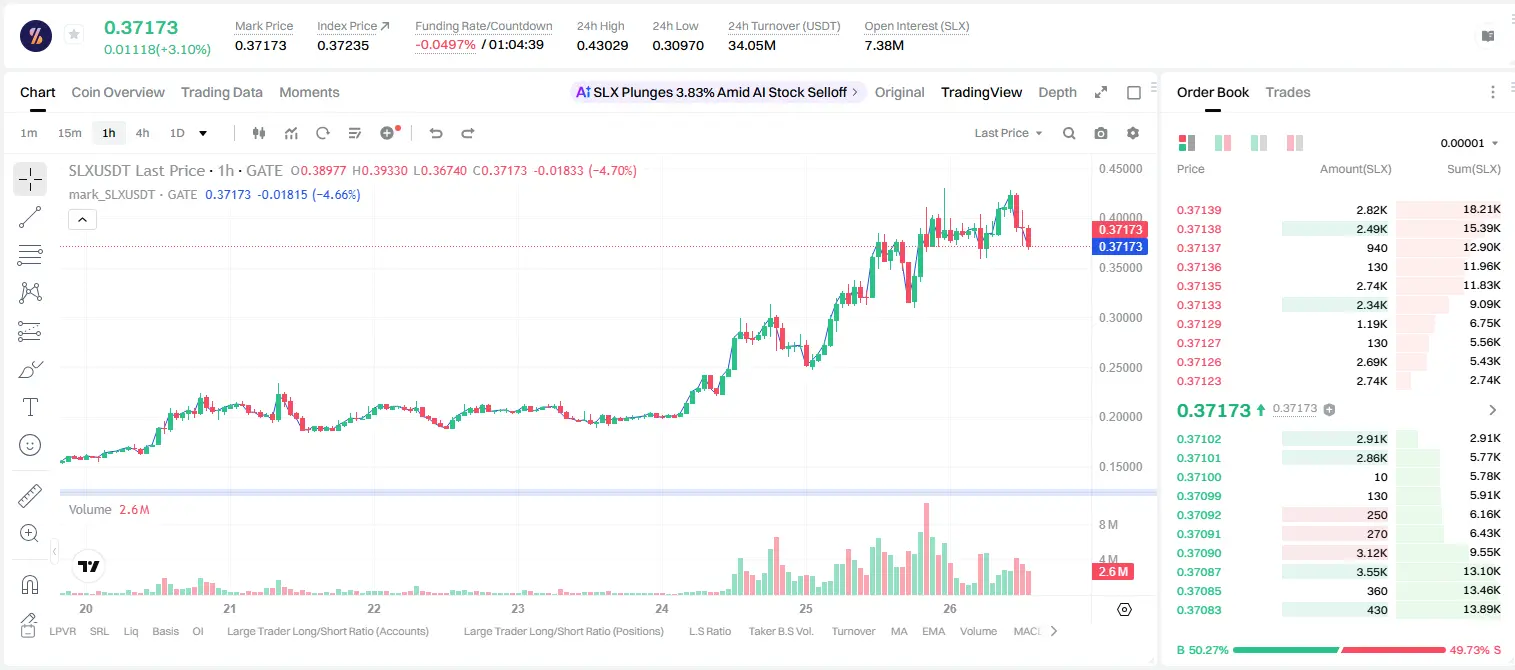The height and width of the screenshot is (670, 1515).
Task: Toggle the square layout box icon
Action: point(1134,92)
